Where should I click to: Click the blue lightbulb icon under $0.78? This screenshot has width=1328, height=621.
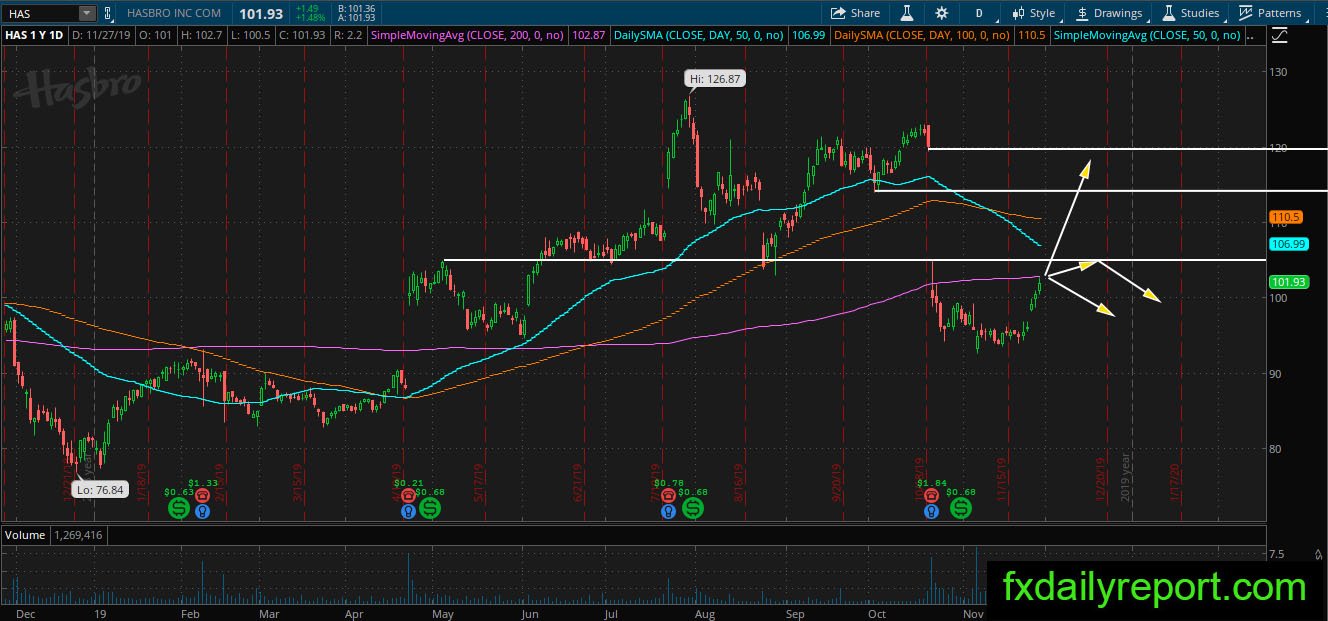(x=668, y=511)
